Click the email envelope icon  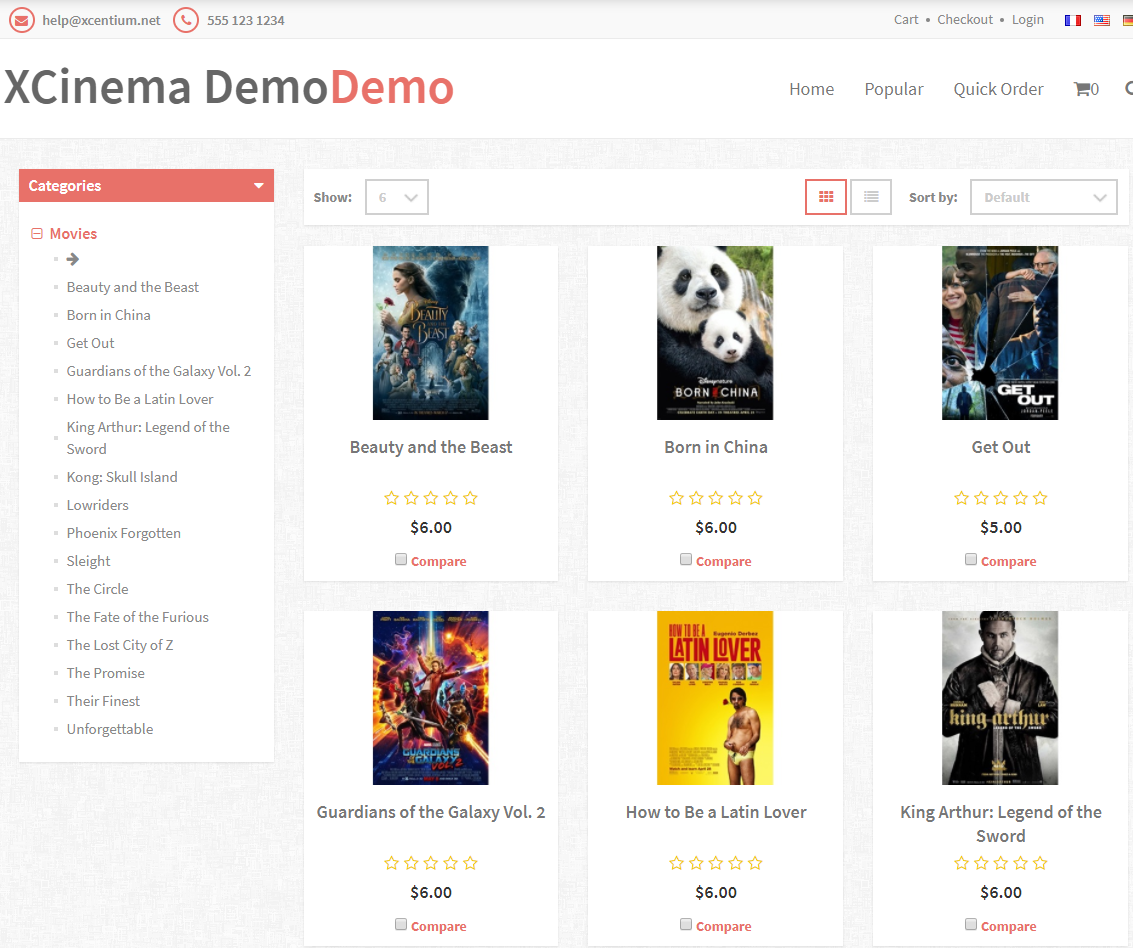22,20
